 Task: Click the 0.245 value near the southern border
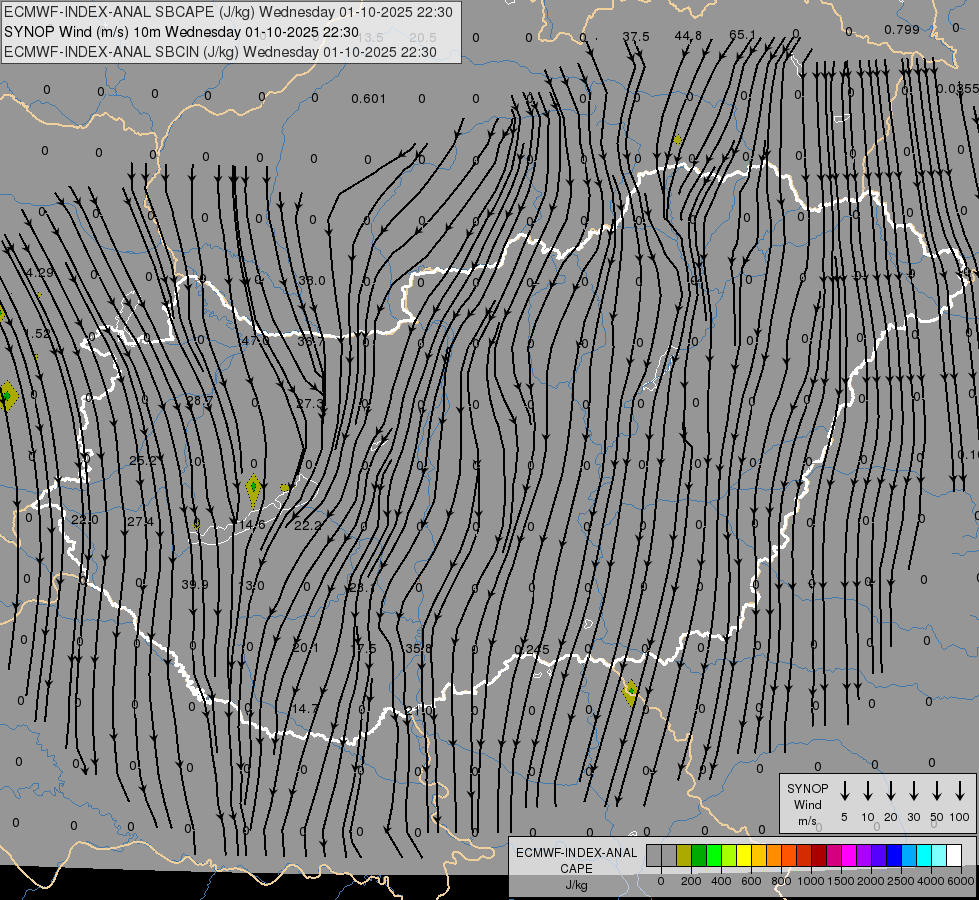pos(532,650)
